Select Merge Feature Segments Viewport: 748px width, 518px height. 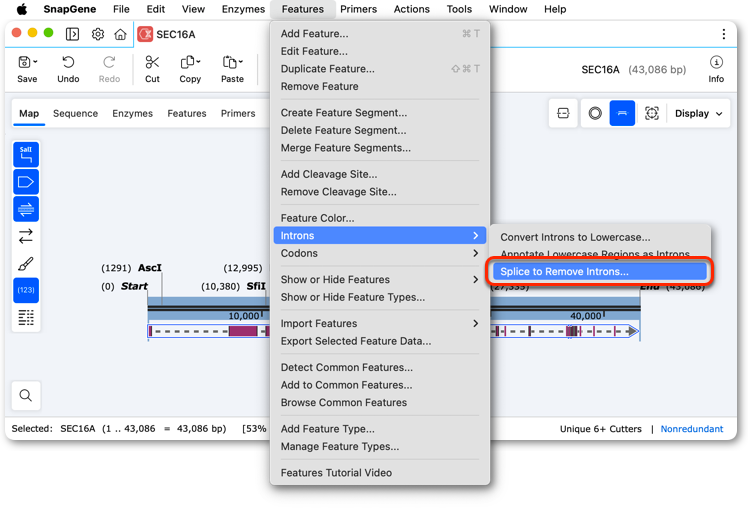point(380,148)
